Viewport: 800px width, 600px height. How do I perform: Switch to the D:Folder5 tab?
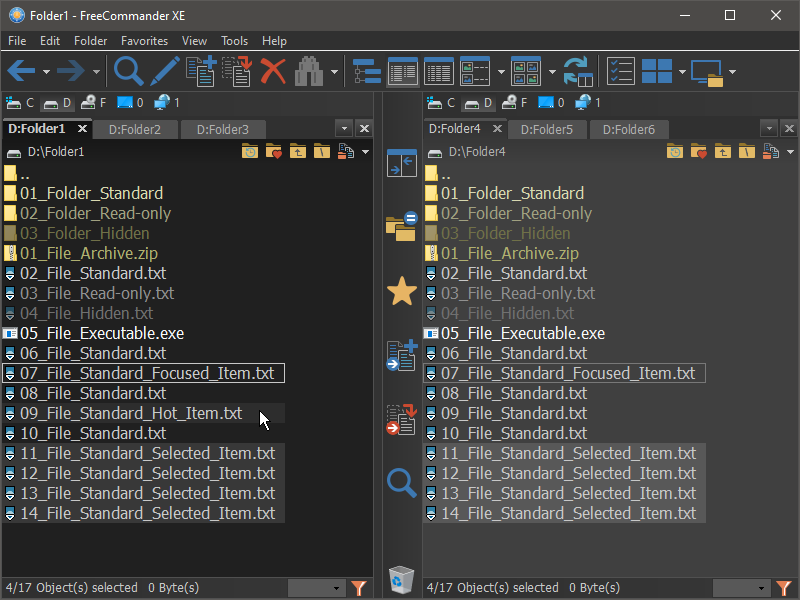pos(546,129)
